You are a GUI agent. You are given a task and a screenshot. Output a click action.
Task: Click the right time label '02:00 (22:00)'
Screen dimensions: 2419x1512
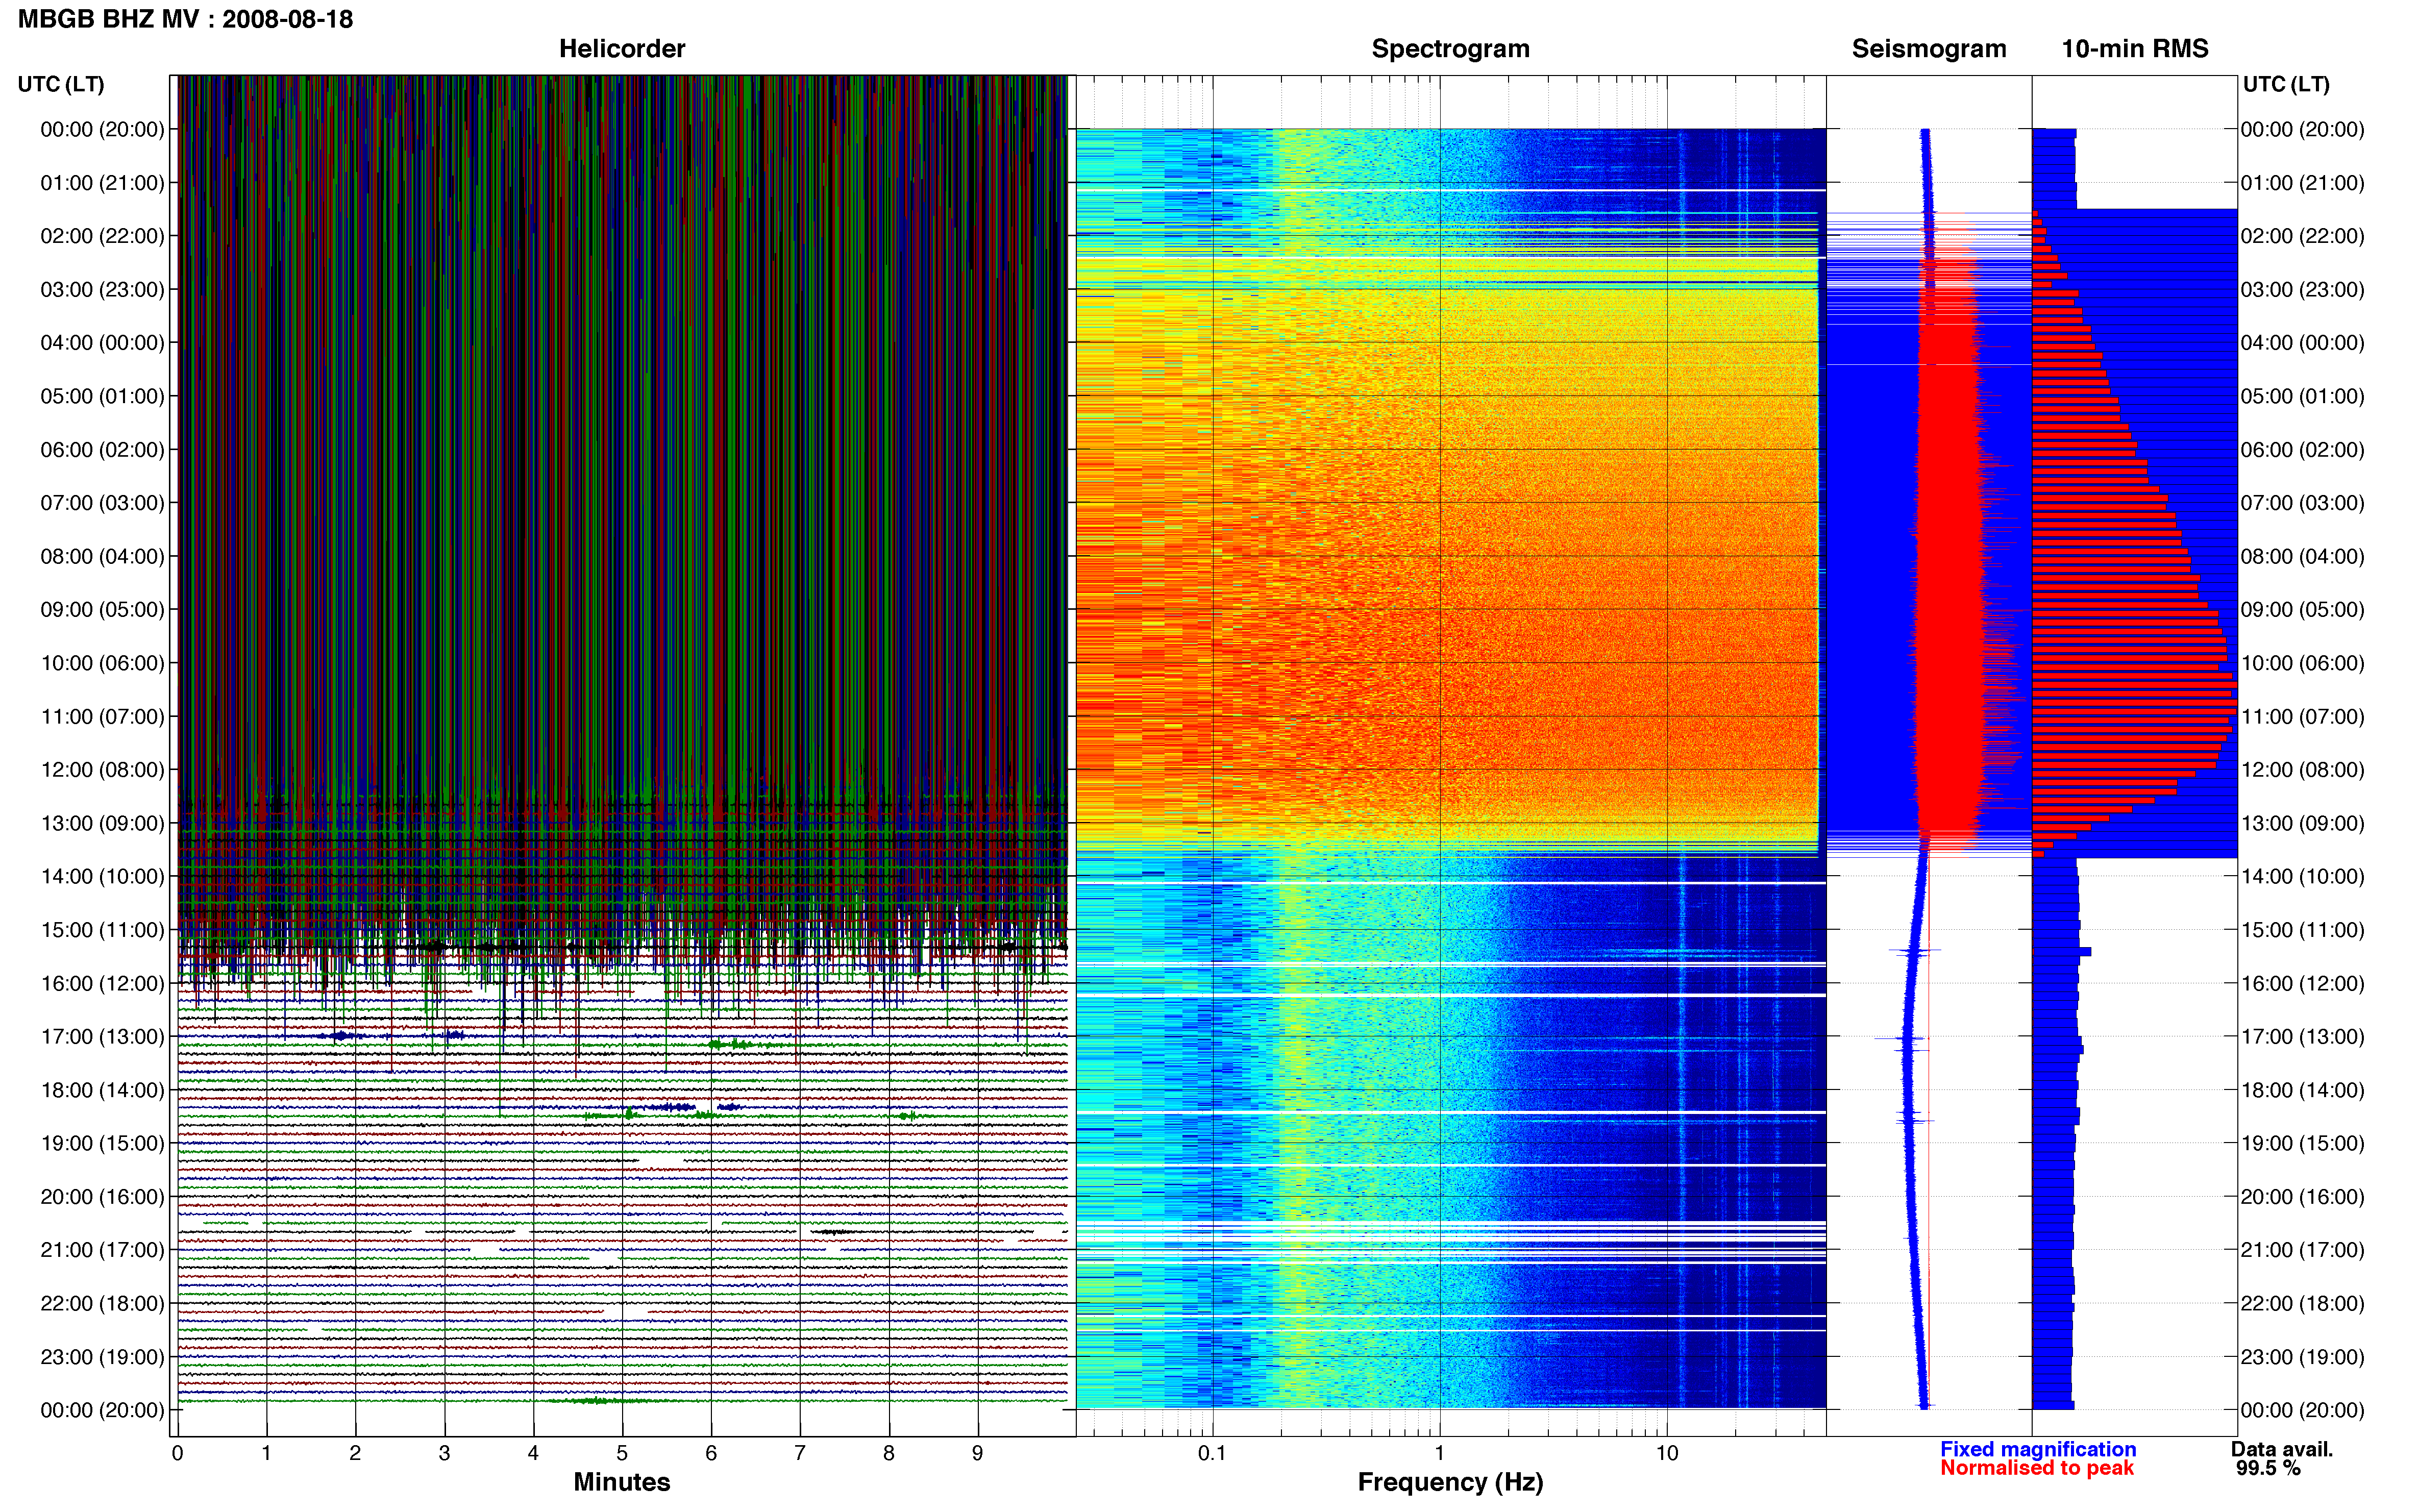2303,236
